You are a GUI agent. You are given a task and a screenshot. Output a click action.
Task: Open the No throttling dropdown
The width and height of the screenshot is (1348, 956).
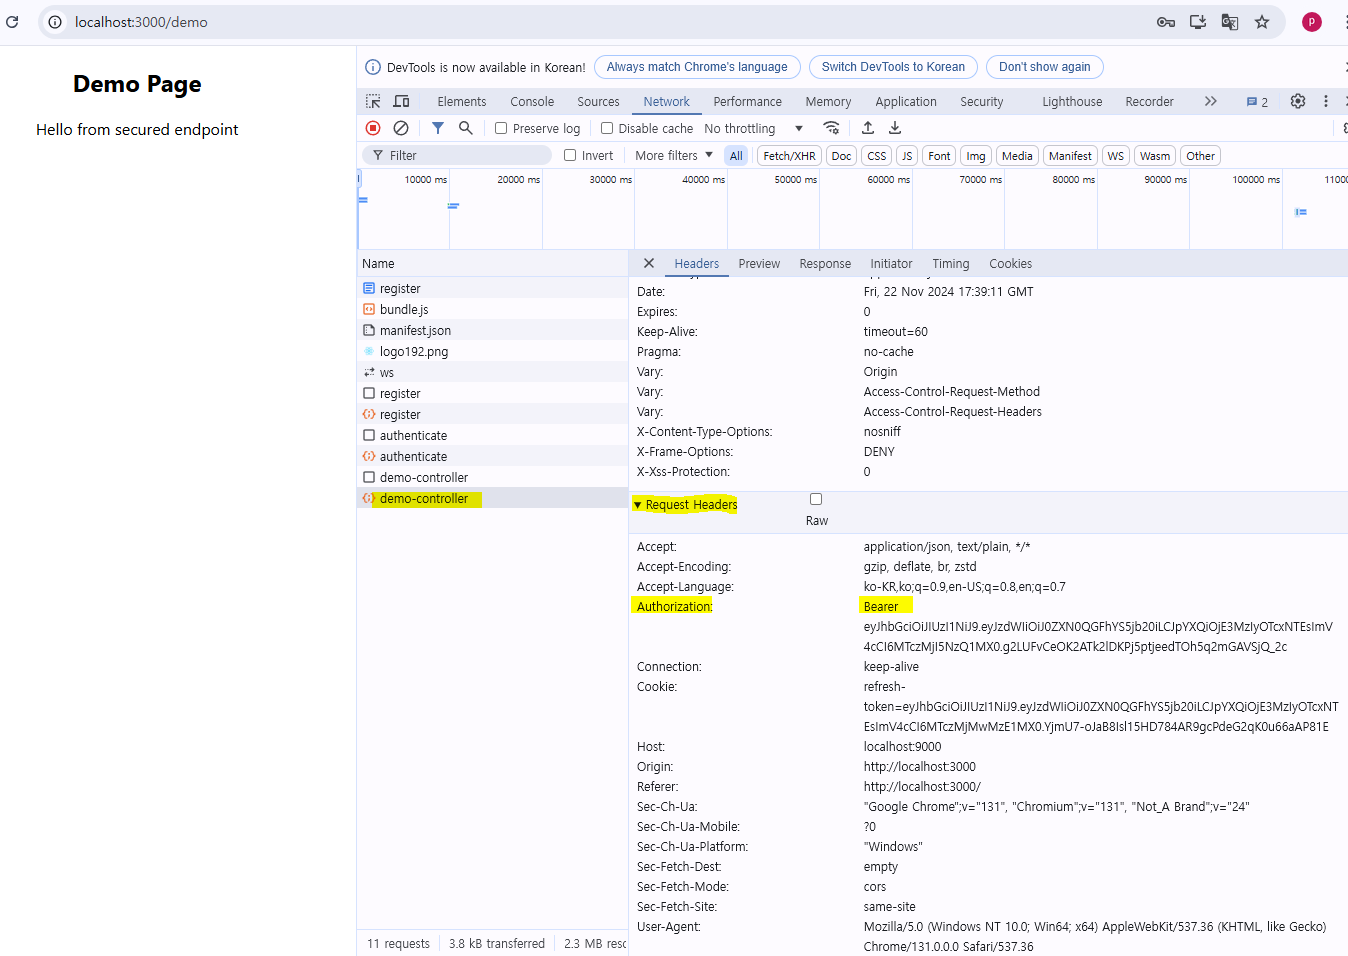753,128
